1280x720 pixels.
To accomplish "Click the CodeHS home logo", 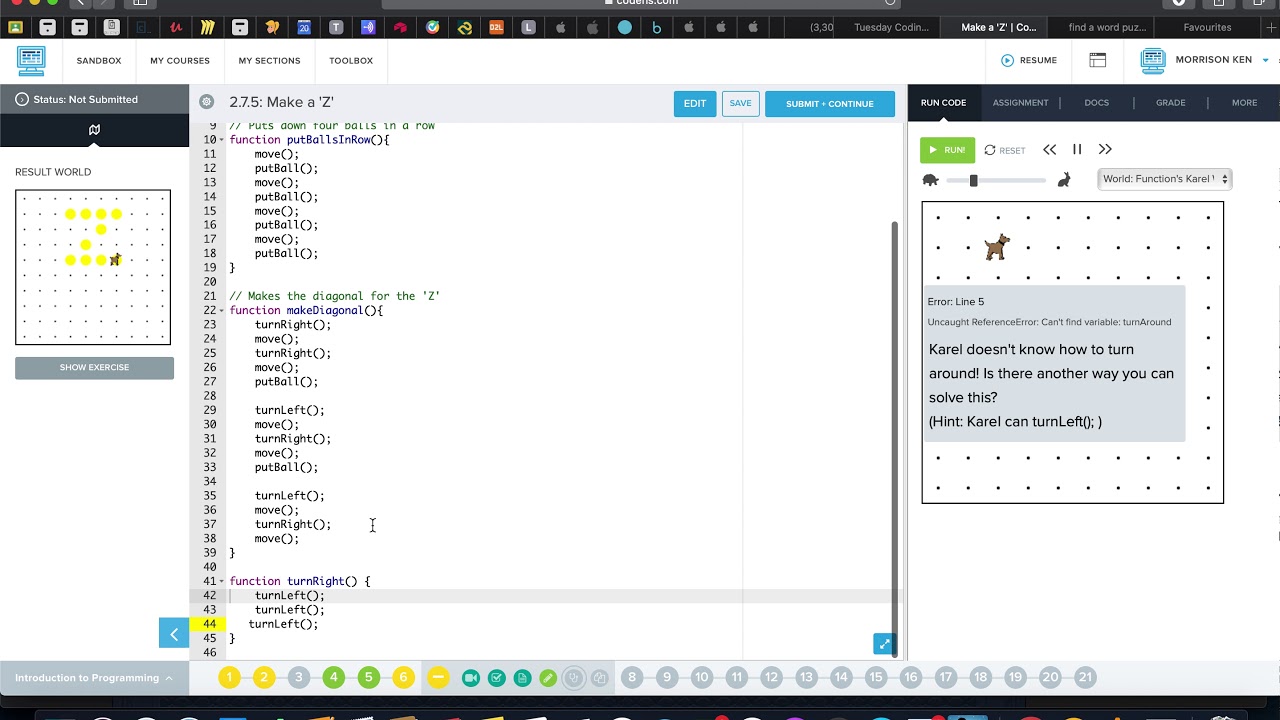I will pyautogui.click(x=31, y=60).
